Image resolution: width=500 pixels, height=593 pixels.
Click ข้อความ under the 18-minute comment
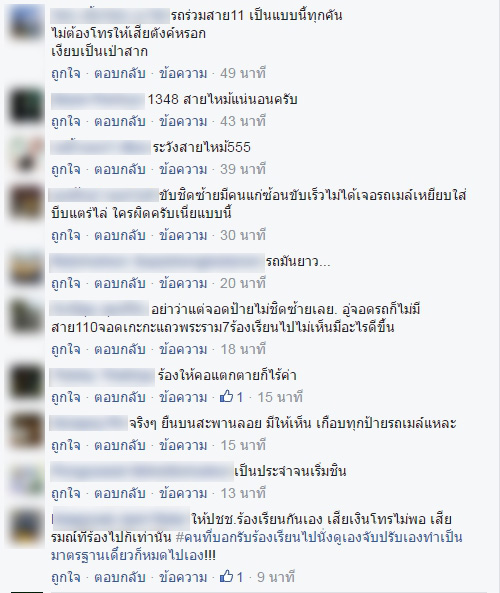point(183,349)
